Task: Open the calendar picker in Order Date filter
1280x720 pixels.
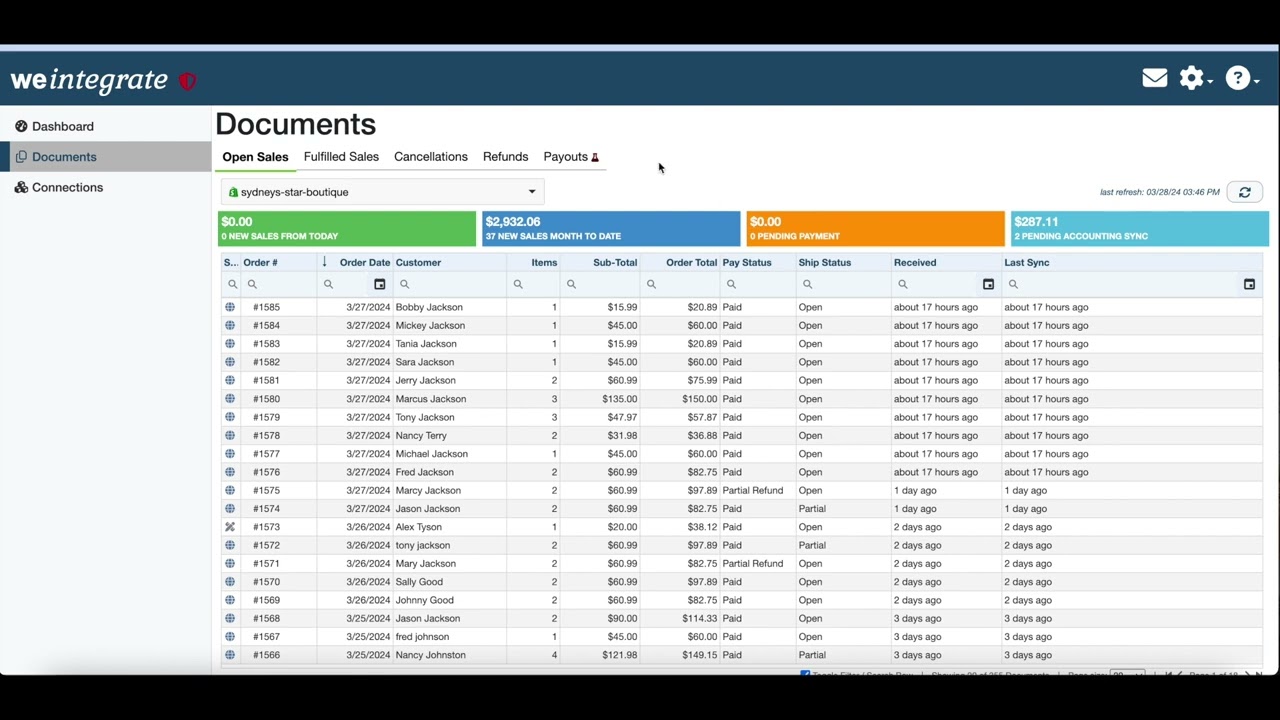Action: (x=379, y=284)
